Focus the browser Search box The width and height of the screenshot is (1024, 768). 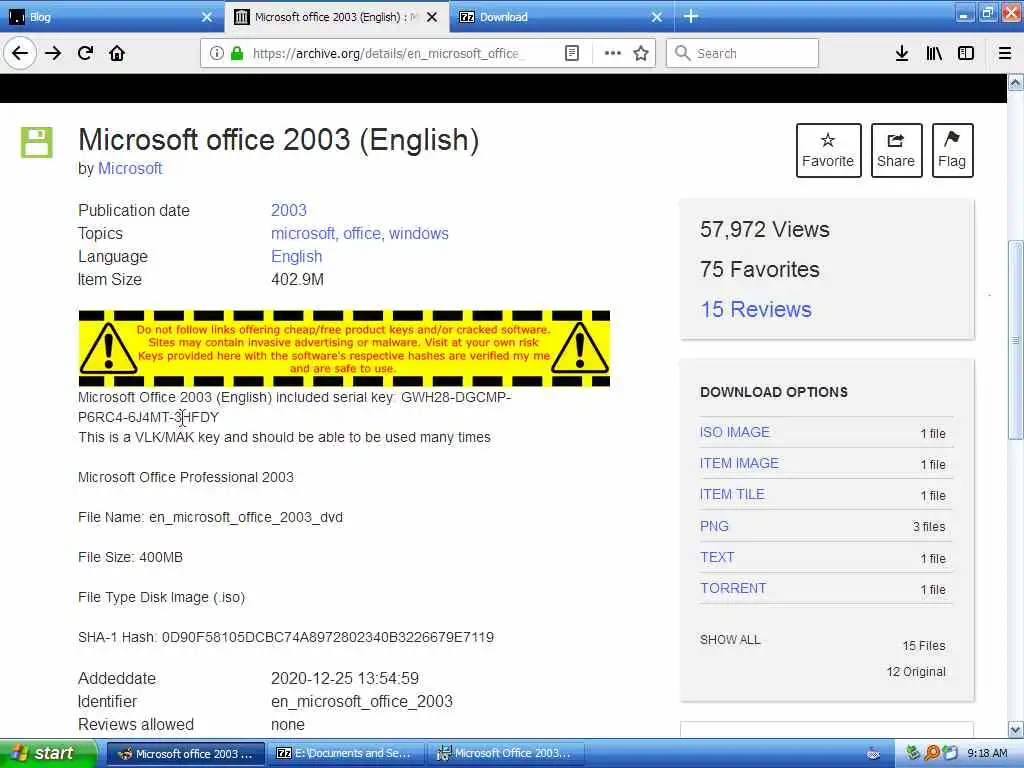pos(743,54)
